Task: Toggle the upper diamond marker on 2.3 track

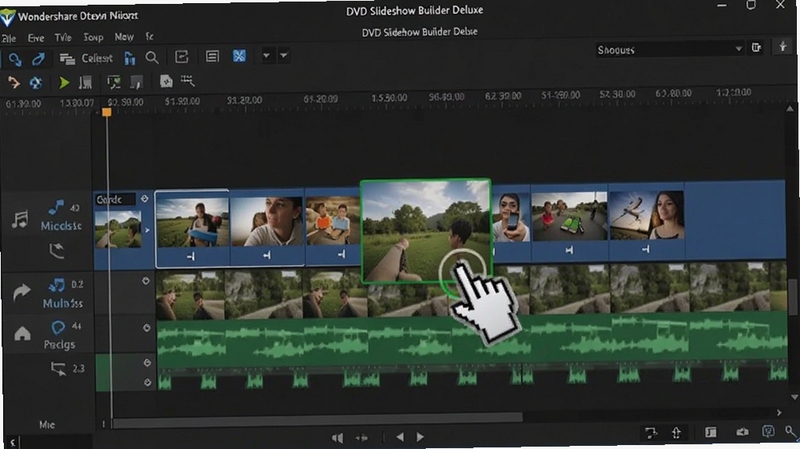Action: (x=147, y=362)
